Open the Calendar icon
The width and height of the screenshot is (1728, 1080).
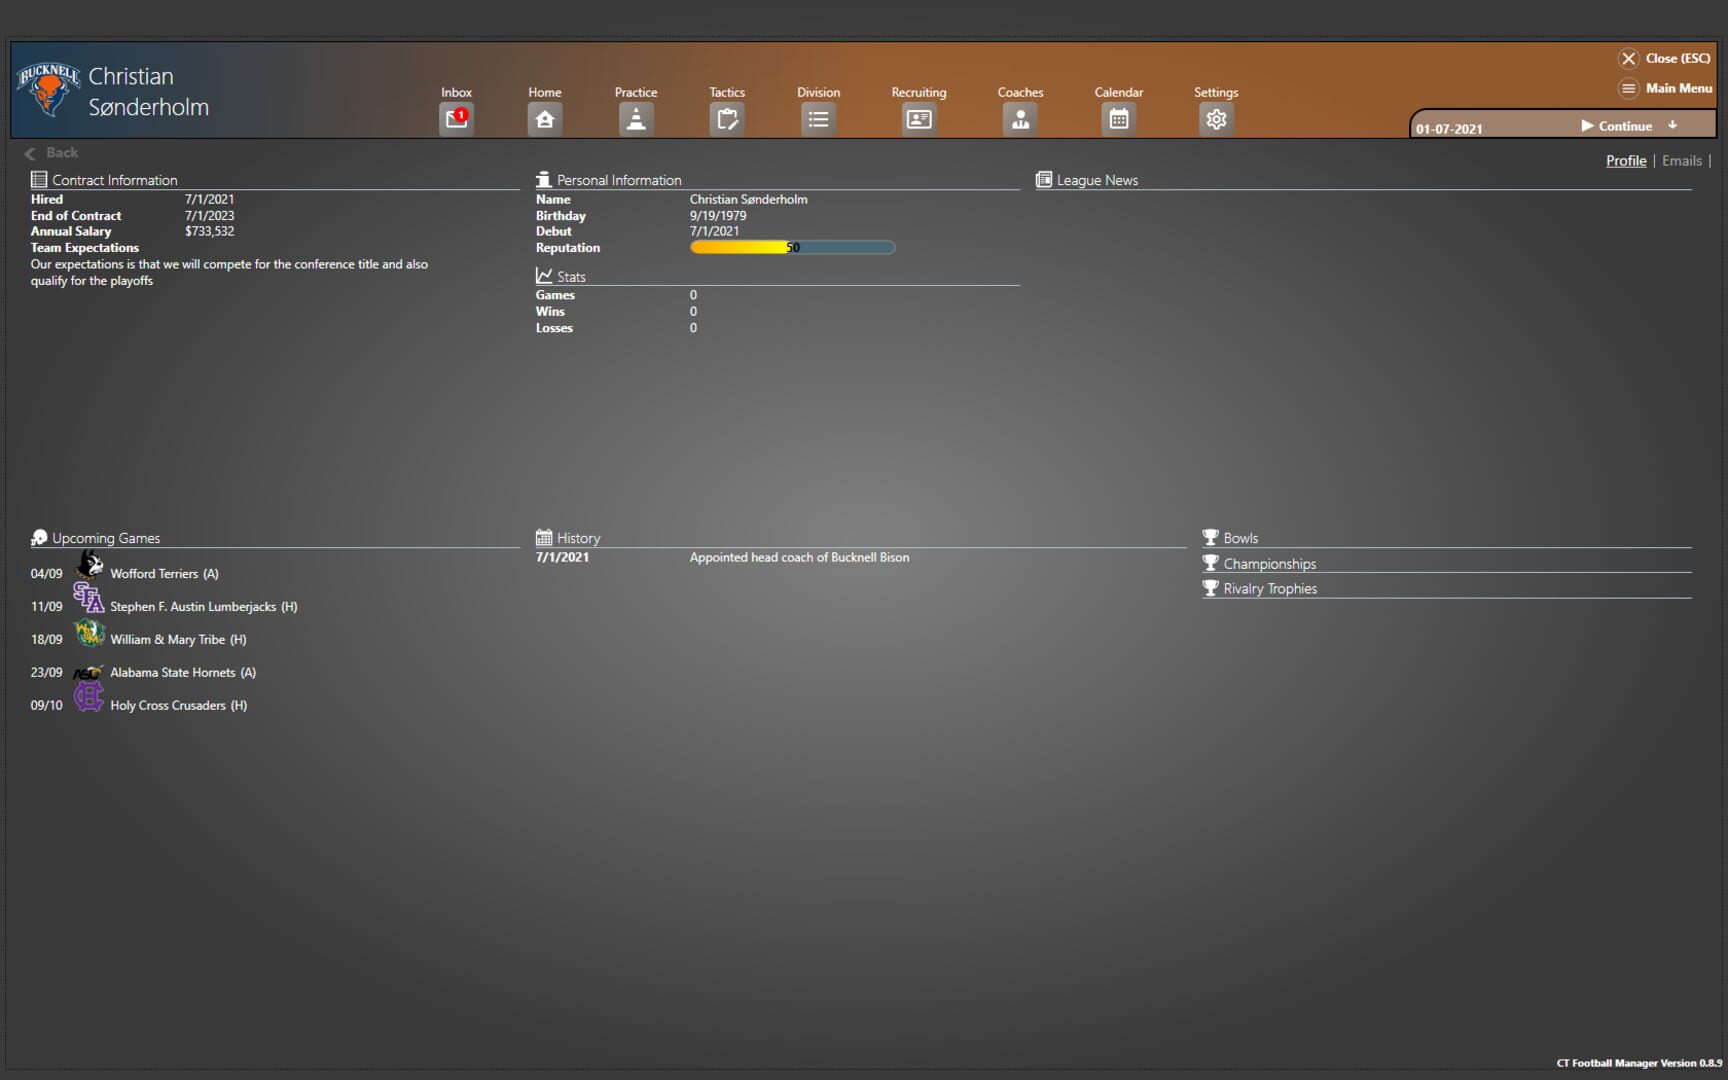pos(1118,119)
